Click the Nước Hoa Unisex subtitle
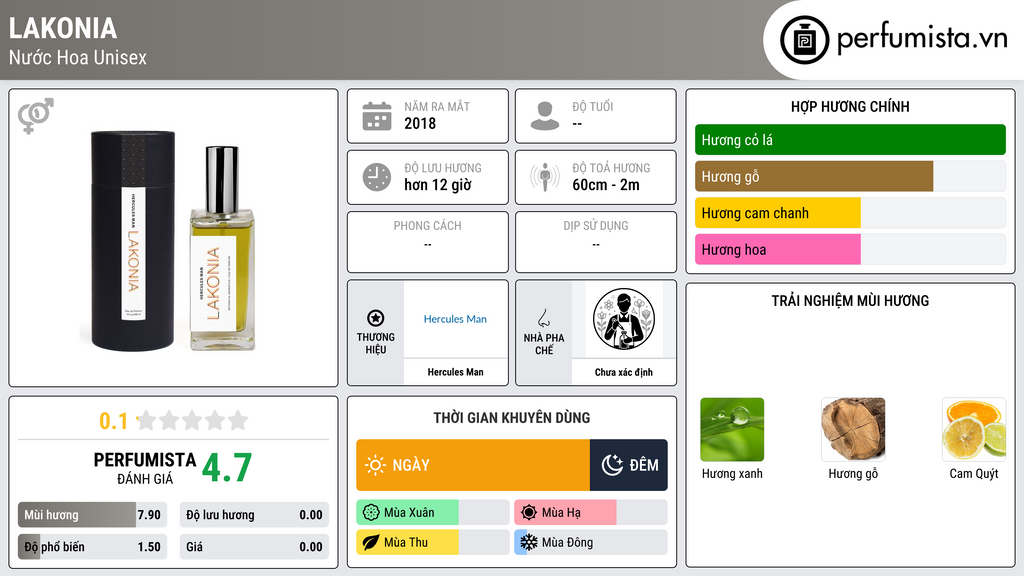Image resolution: width=1024 pixels, height=576 pixels. point(78,57)
